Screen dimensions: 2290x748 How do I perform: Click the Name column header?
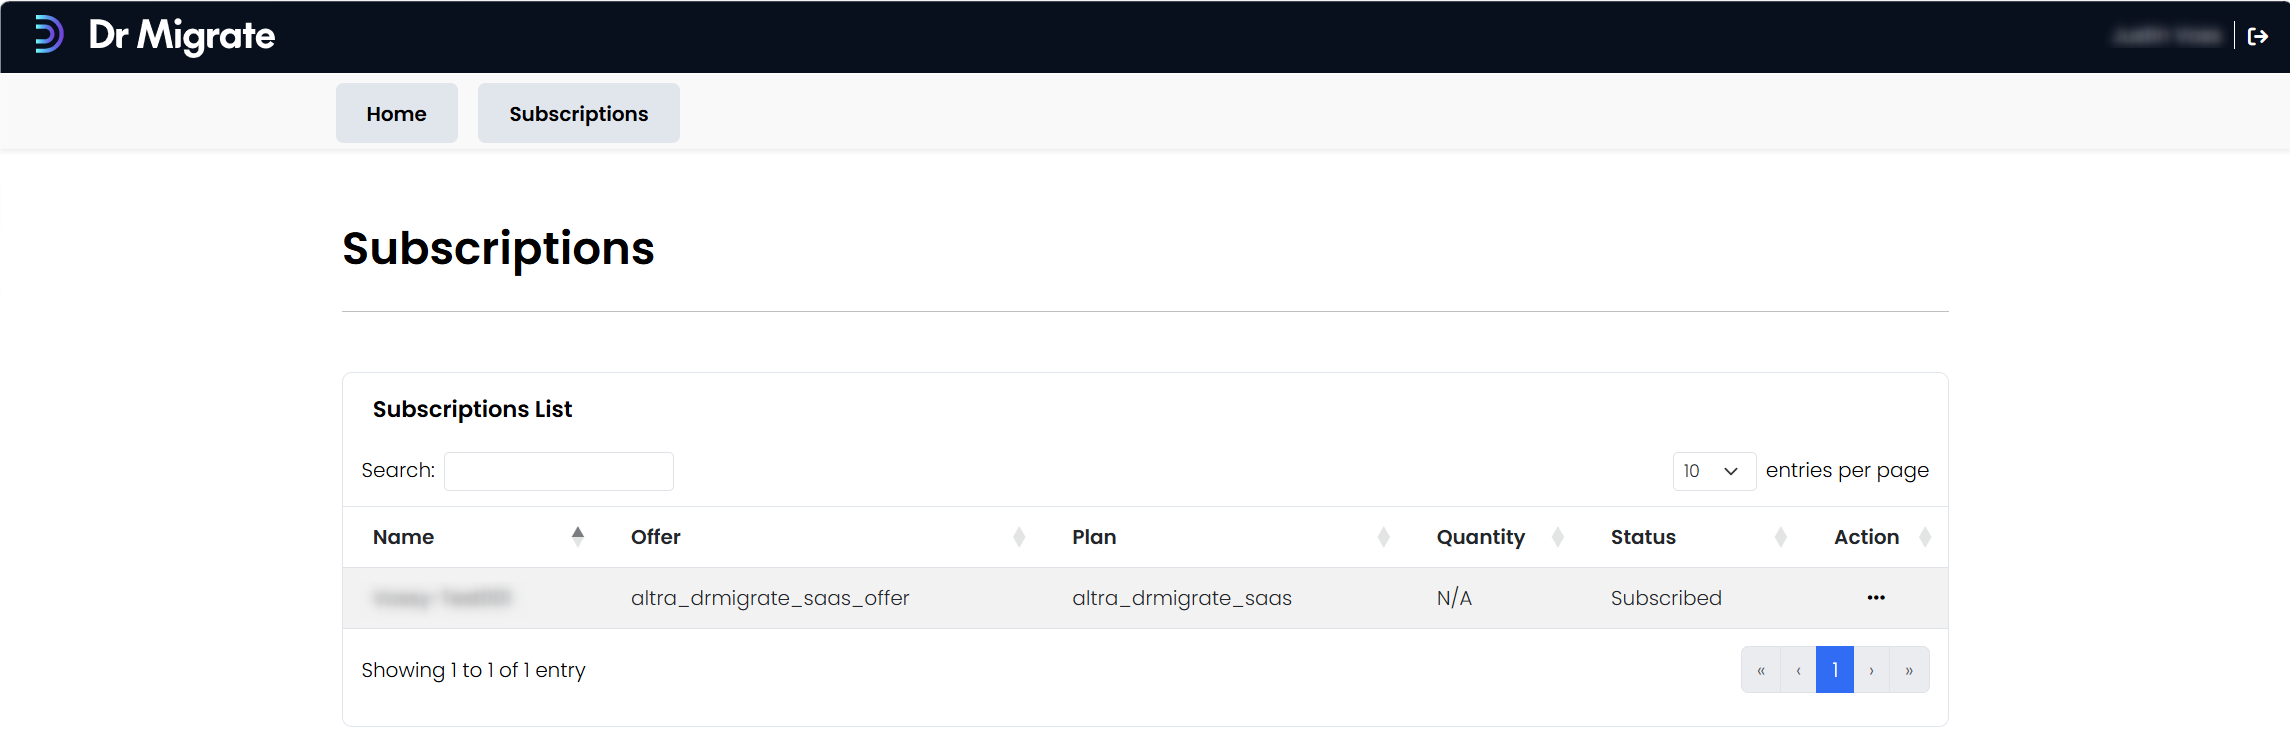403,537
